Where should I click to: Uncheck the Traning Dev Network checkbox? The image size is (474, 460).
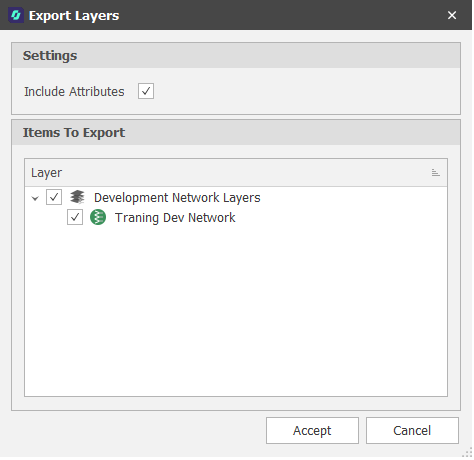(75, 217)
